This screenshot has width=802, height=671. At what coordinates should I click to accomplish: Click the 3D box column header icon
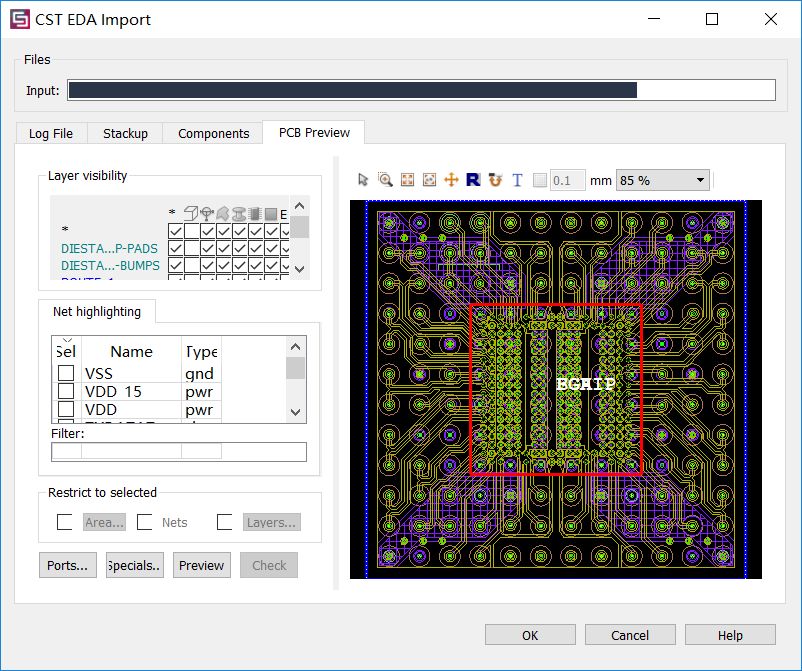click(x=191, y=213)
